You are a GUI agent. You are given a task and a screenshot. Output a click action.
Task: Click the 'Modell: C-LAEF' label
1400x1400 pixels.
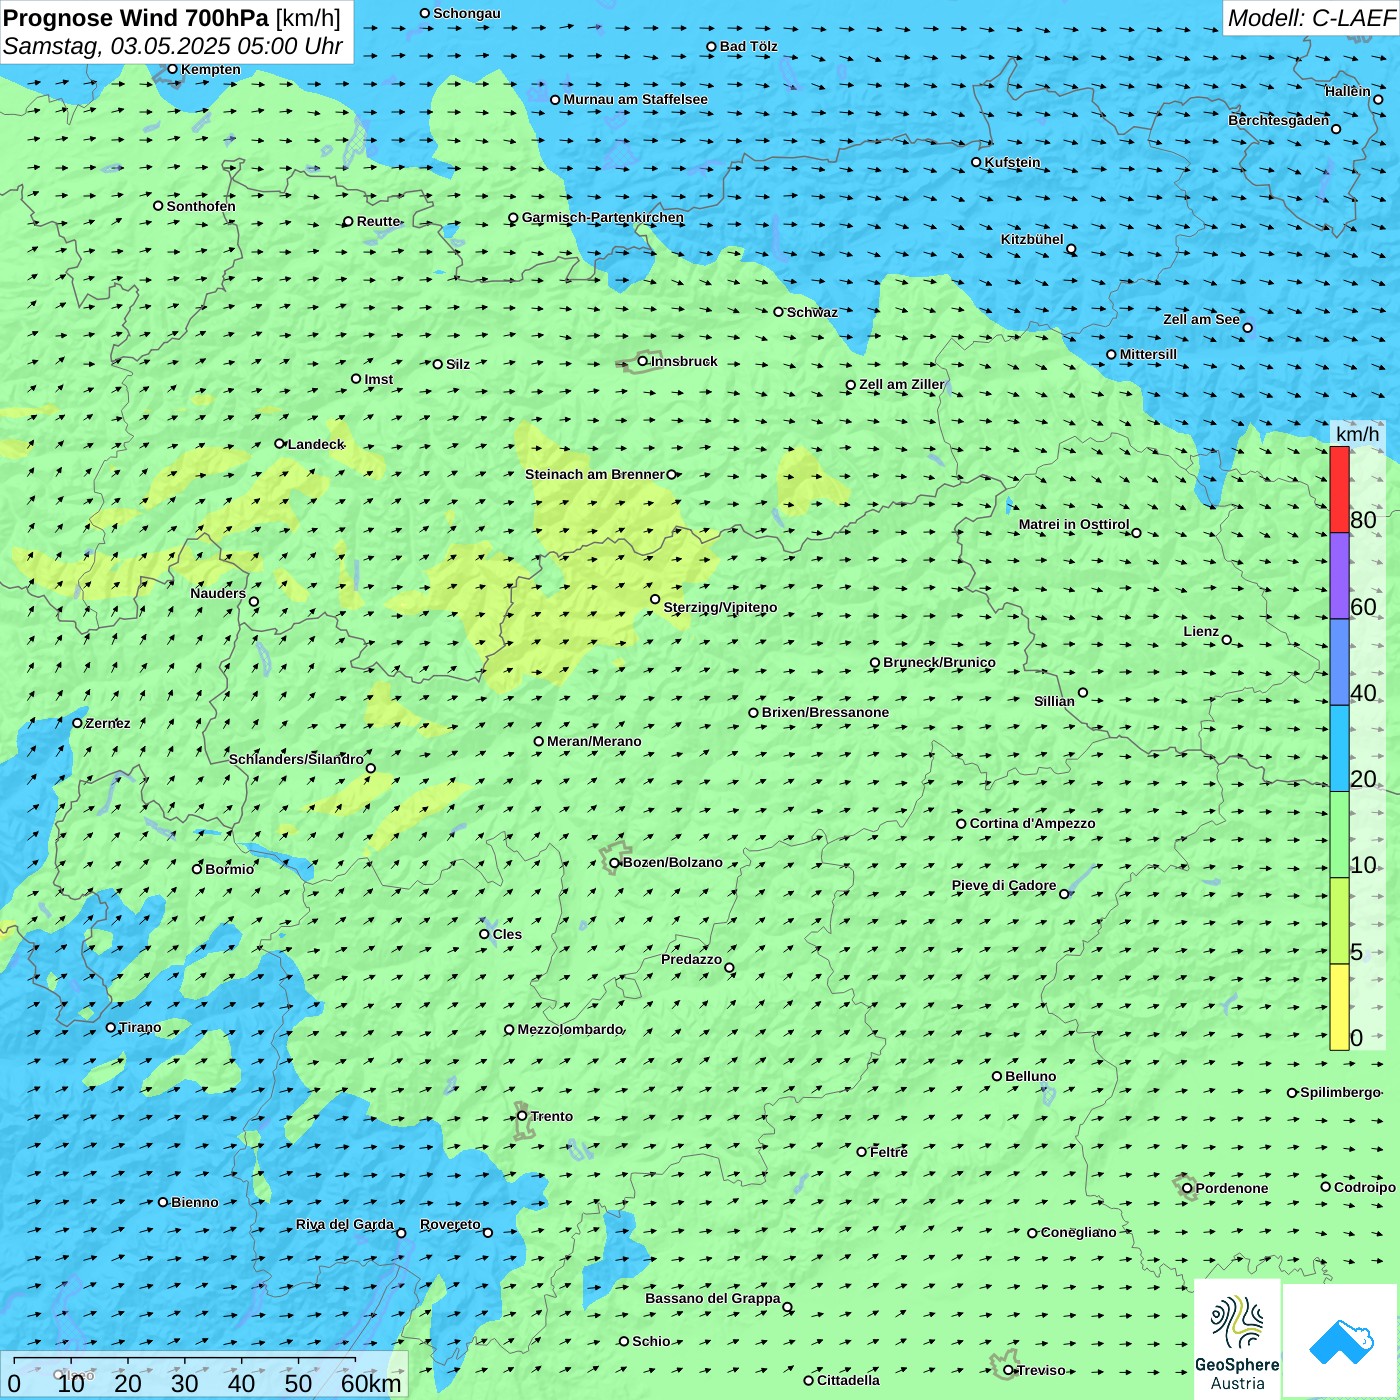click(1310, 18)
